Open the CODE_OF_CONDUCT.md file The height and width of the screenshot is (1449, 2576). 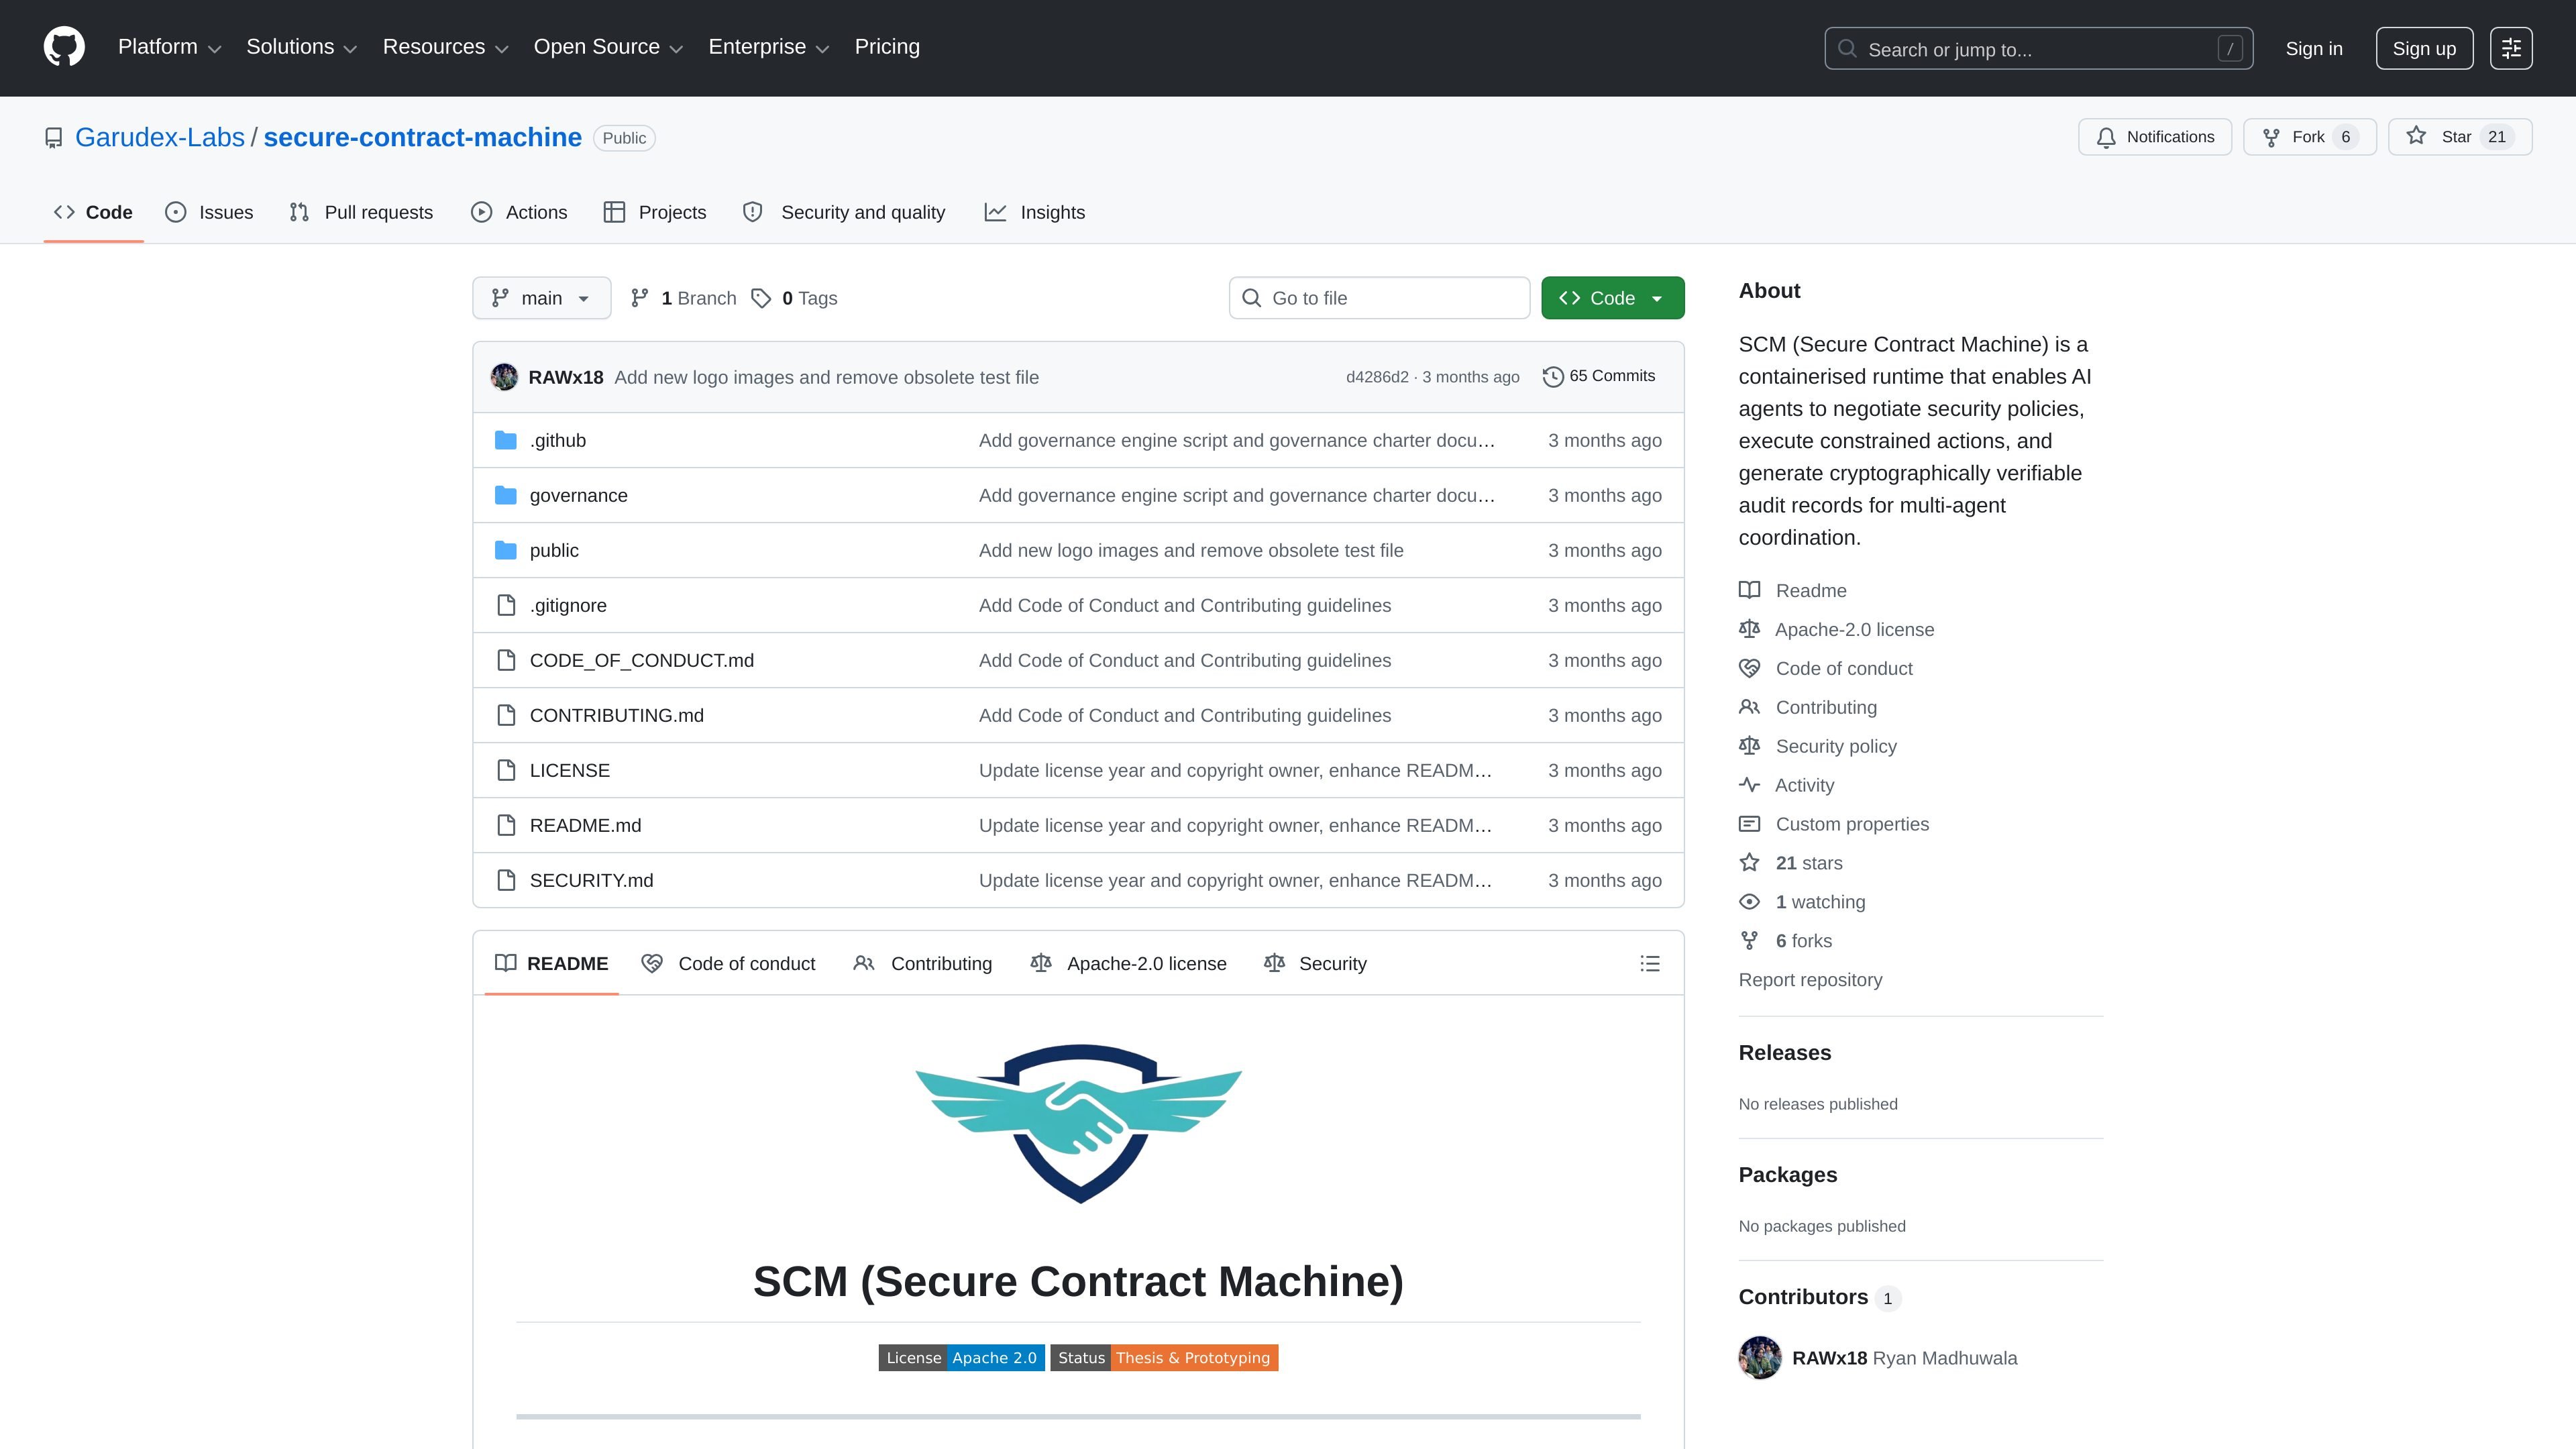click(642, 660)
